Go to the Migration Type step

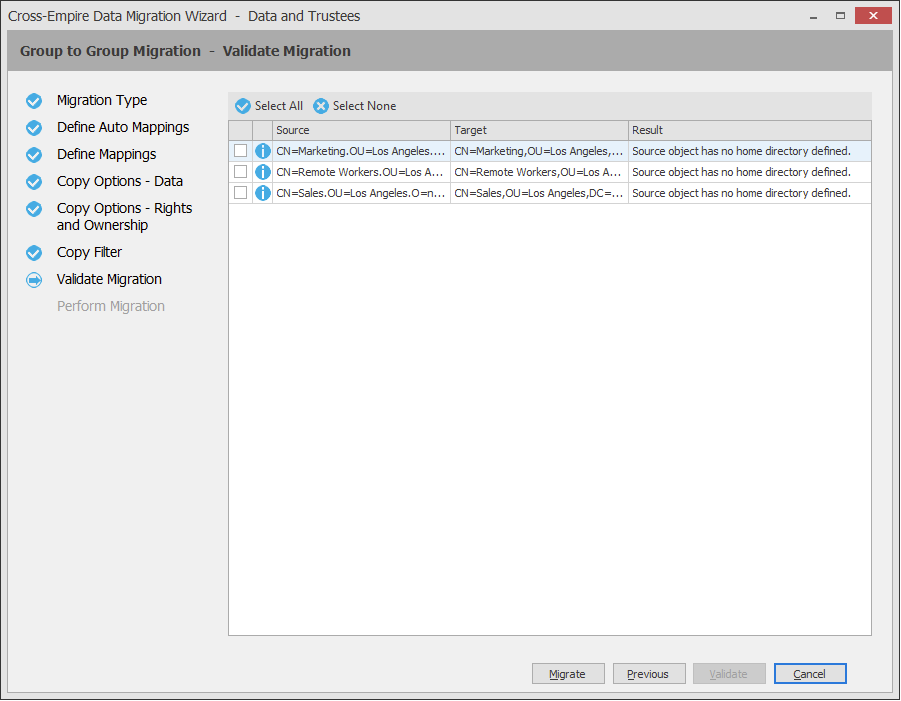102,101
